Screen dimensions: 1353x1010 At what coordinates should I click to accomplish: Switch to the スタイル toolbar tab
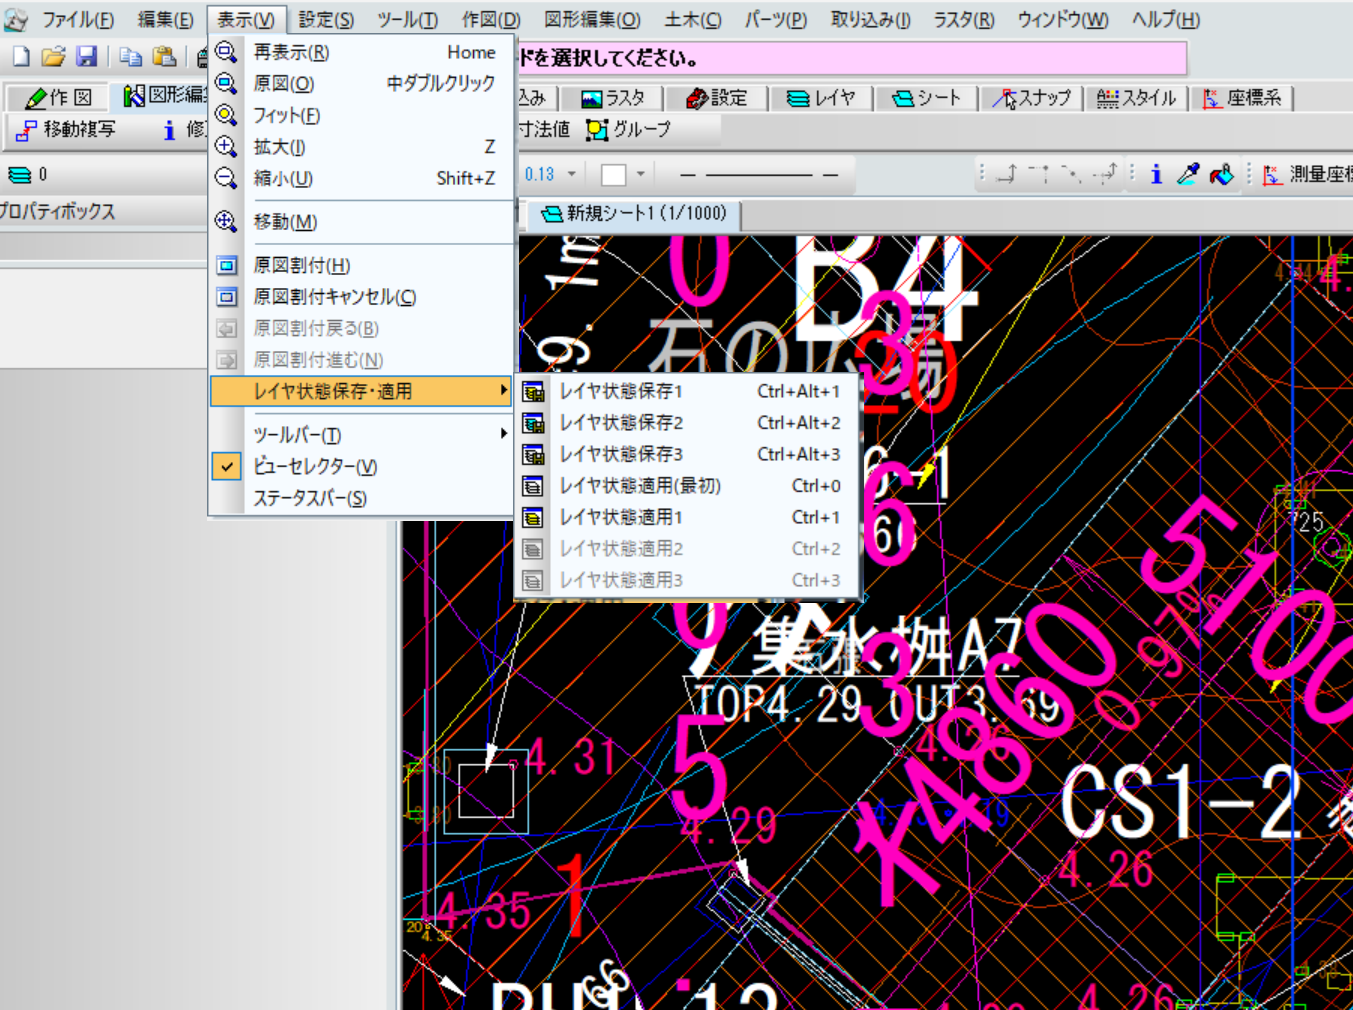tap(1136, 98)
